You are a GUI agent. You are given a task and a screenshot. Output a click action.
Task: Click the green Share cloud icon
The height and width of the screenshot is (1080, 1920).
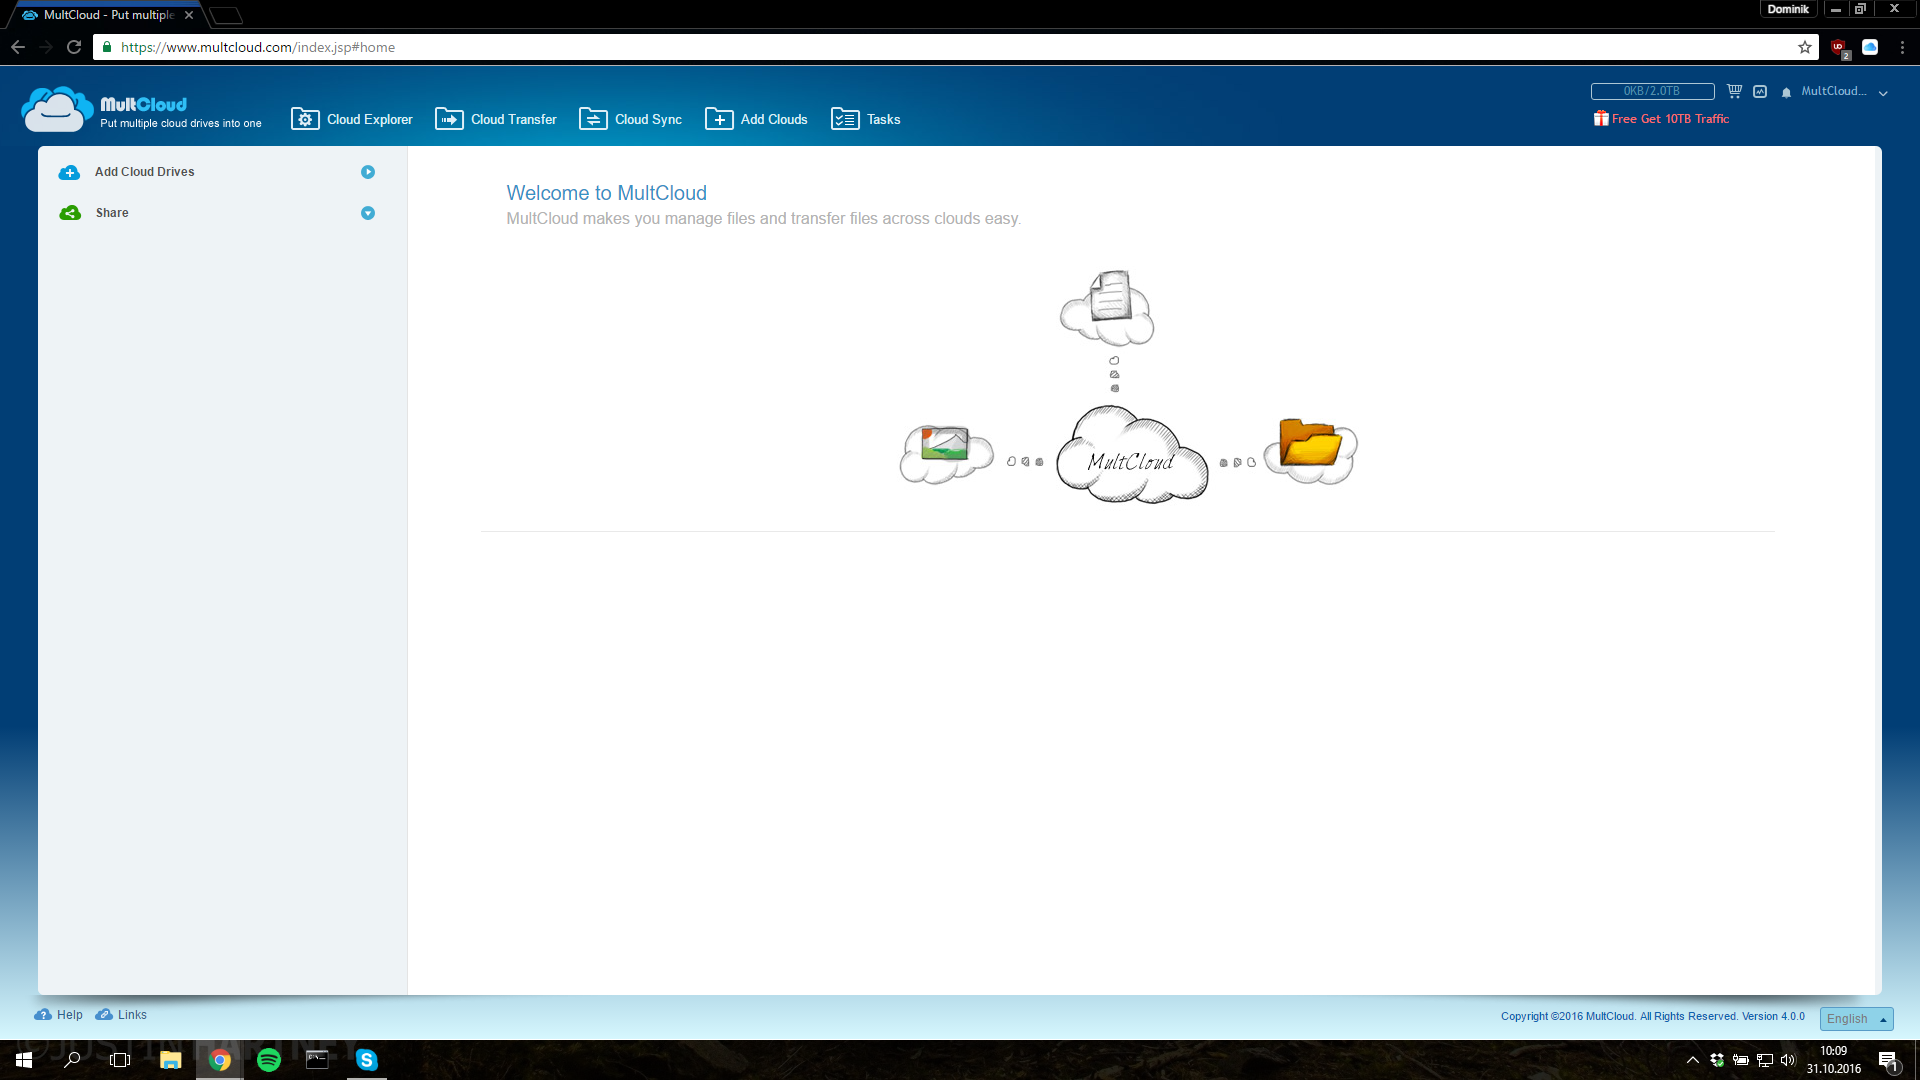coord(70,213)
